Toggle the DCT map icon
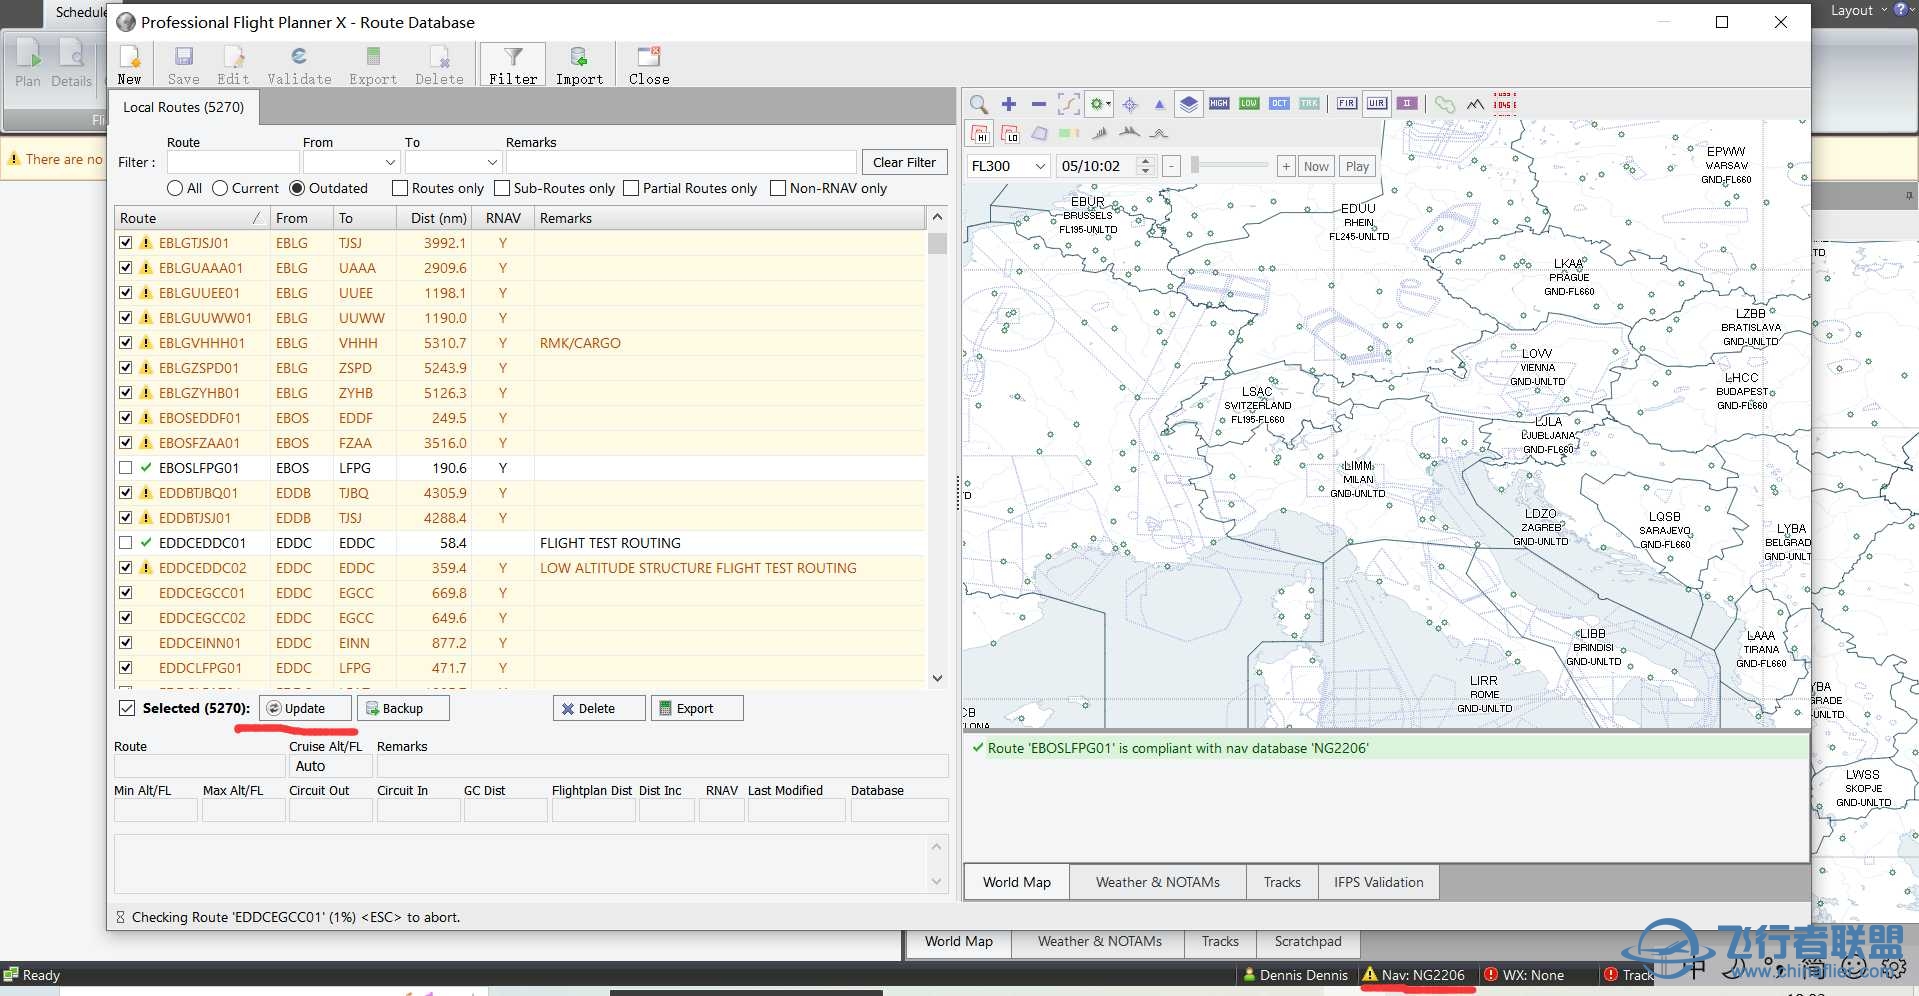This screenshot has width=1919, height=996. 1279,104
